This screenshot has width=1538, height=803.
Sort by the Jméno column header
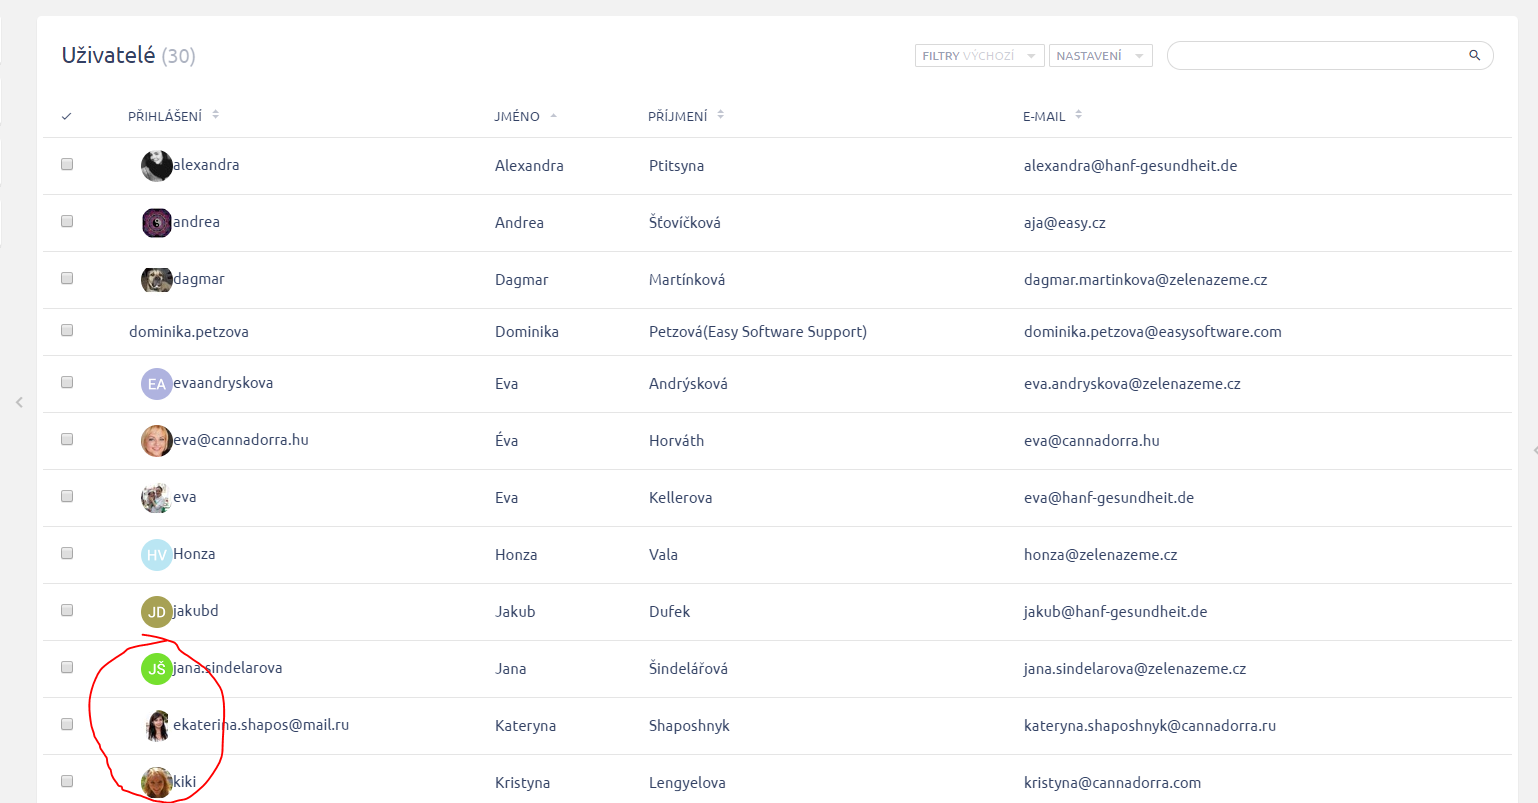tap(517, 117)
